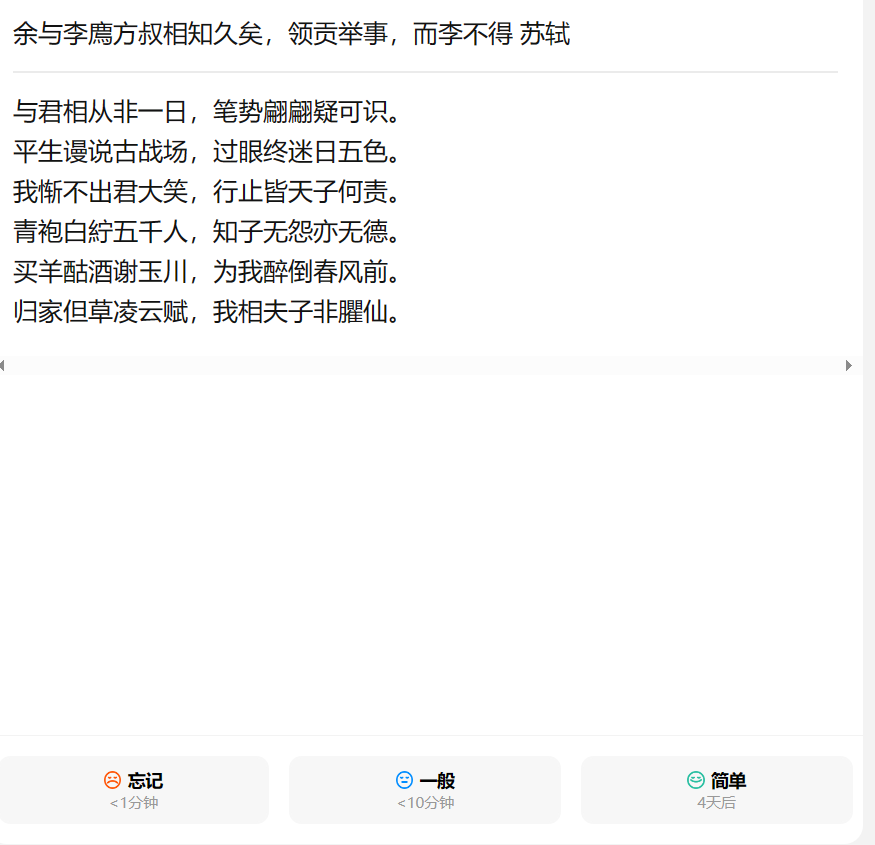
Task: Click the horizontal scrollbar track
Action: 425,366
